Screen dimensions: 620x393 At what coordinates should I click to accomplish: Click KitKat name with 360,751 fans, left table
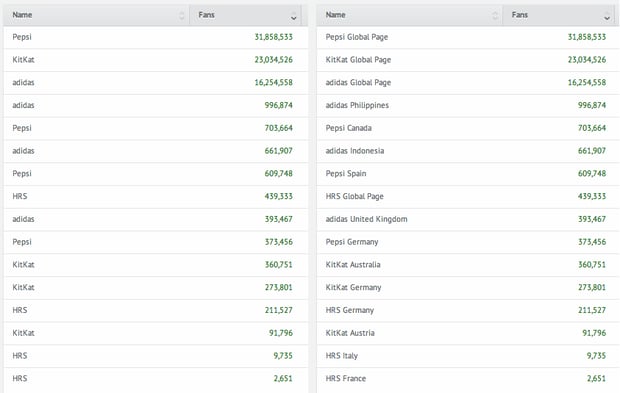tap(23, 265)
